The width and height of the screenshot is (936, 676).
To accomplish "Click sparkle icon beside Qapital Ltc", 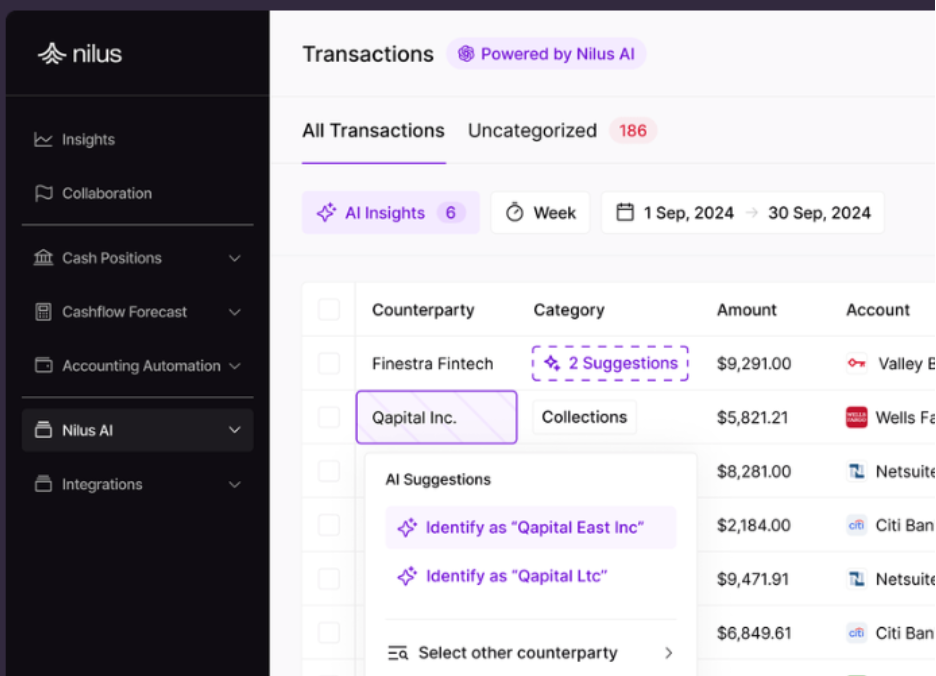I will click(x=407, y=576).
